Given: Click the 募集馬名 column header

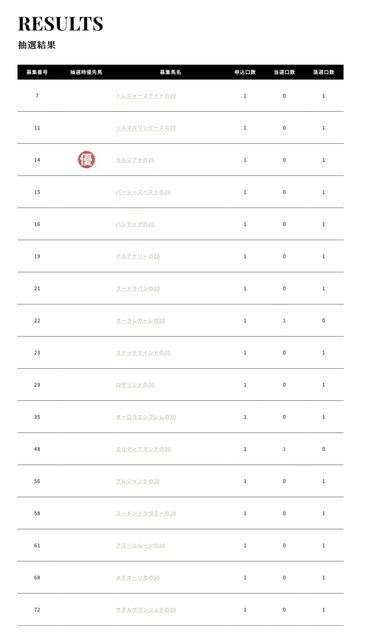Looking at the screenshot, I should (x=171, y=72).
